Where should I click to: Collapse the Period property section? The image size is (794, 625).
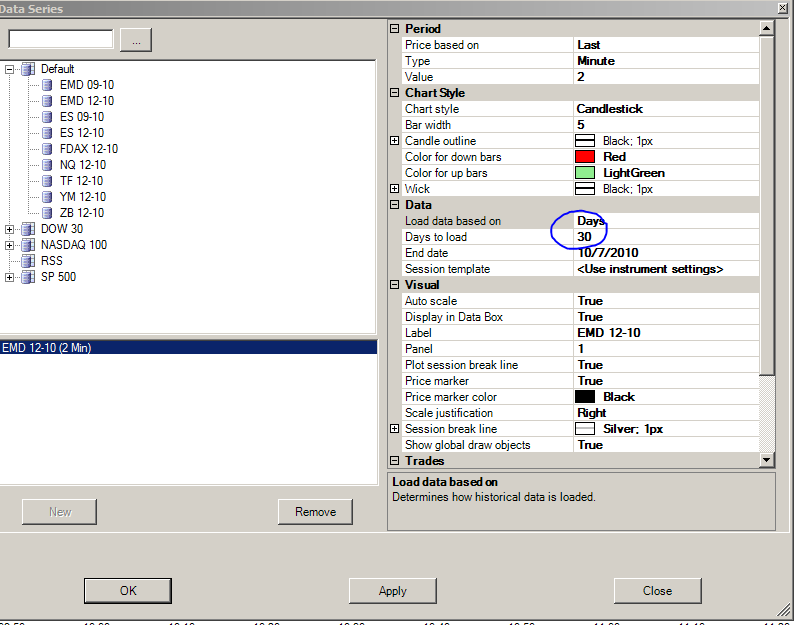pos(394,28)
